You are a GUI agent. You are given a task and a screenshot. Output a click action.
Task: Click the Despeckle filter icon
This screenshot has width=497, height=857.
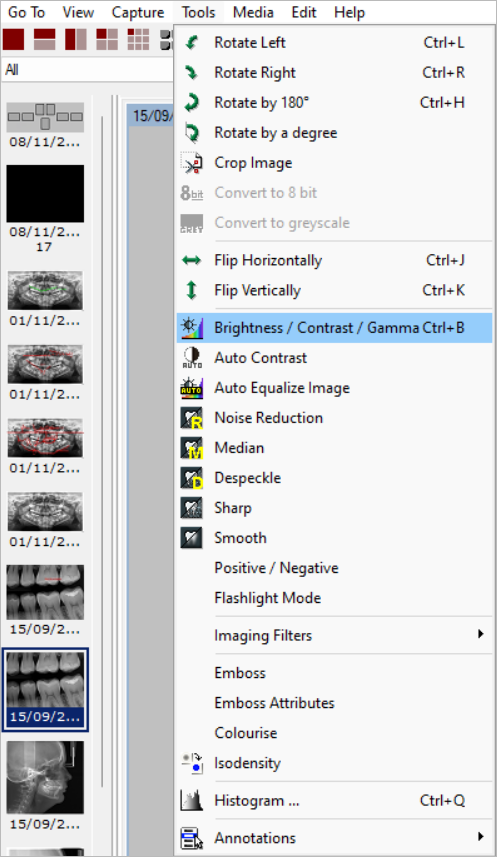191,478
